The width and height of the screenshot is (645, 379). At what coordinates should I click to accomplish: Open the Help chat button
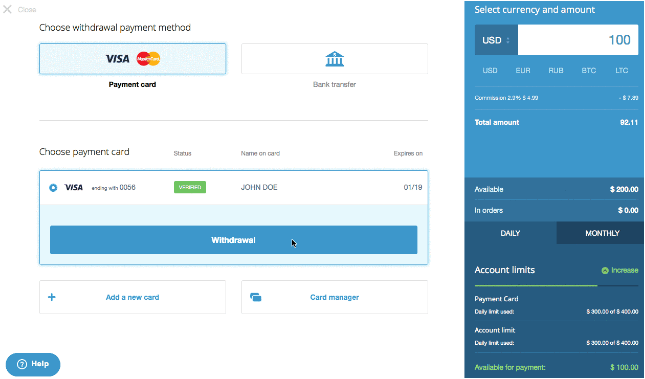pyautogui.click(x=33, y=364)
